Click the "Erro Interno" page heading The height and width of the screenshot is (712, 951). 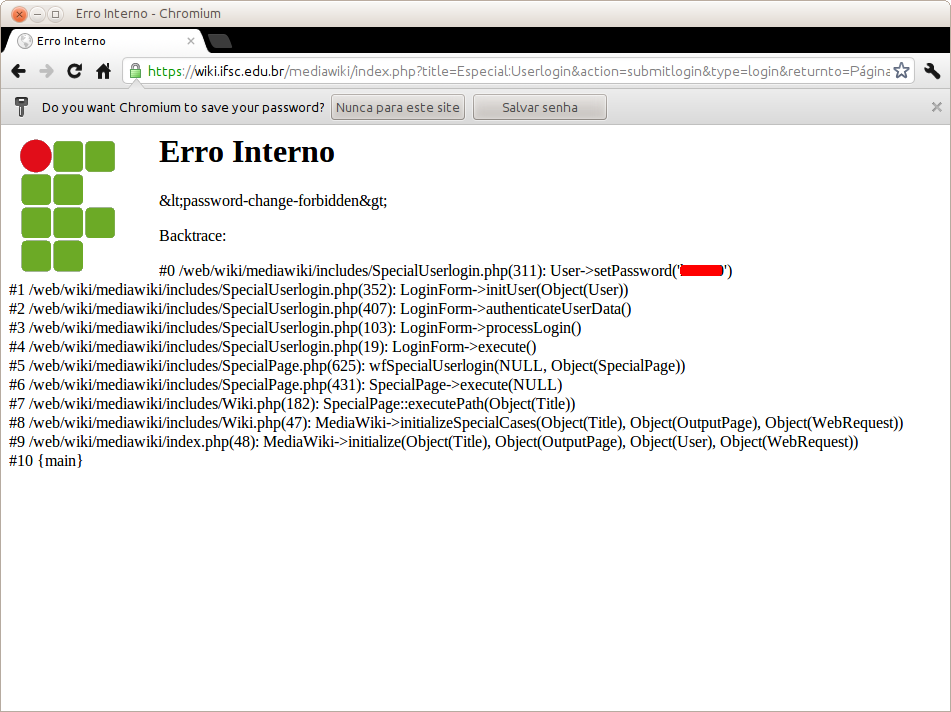click(246, 152)
